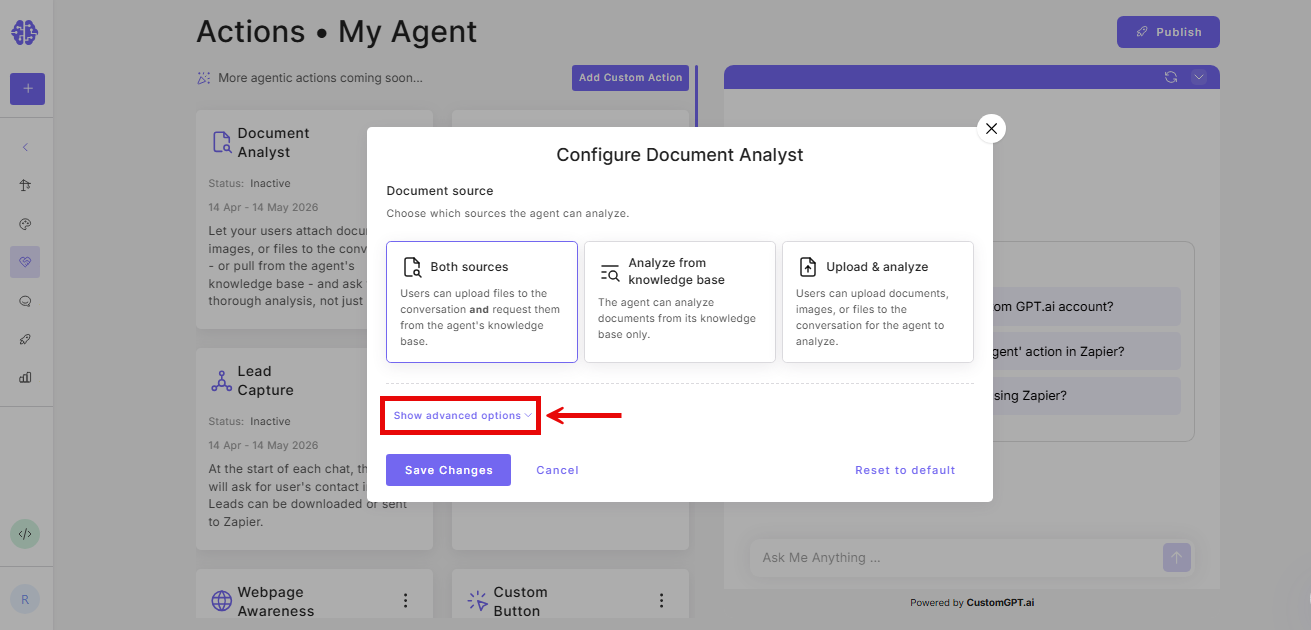The height and width of the screenshot is (630, 1311).
Task: Select the Both sources option card
Action: (x=482, y=302)
